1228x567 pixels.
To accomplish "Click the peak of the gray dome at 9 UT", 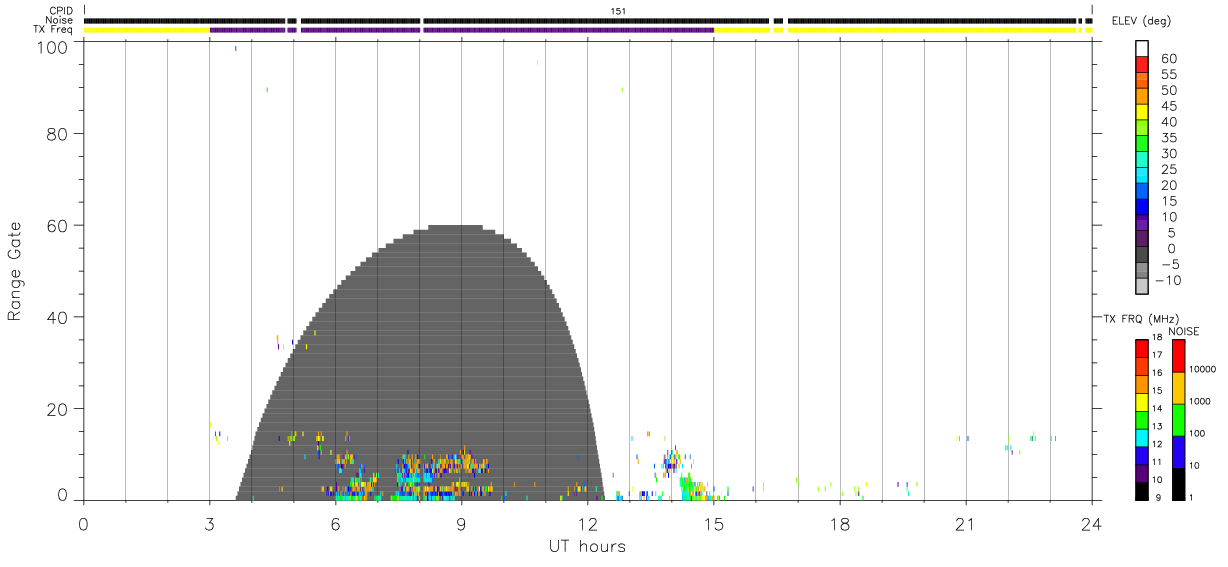I will [x=461, y=228].
